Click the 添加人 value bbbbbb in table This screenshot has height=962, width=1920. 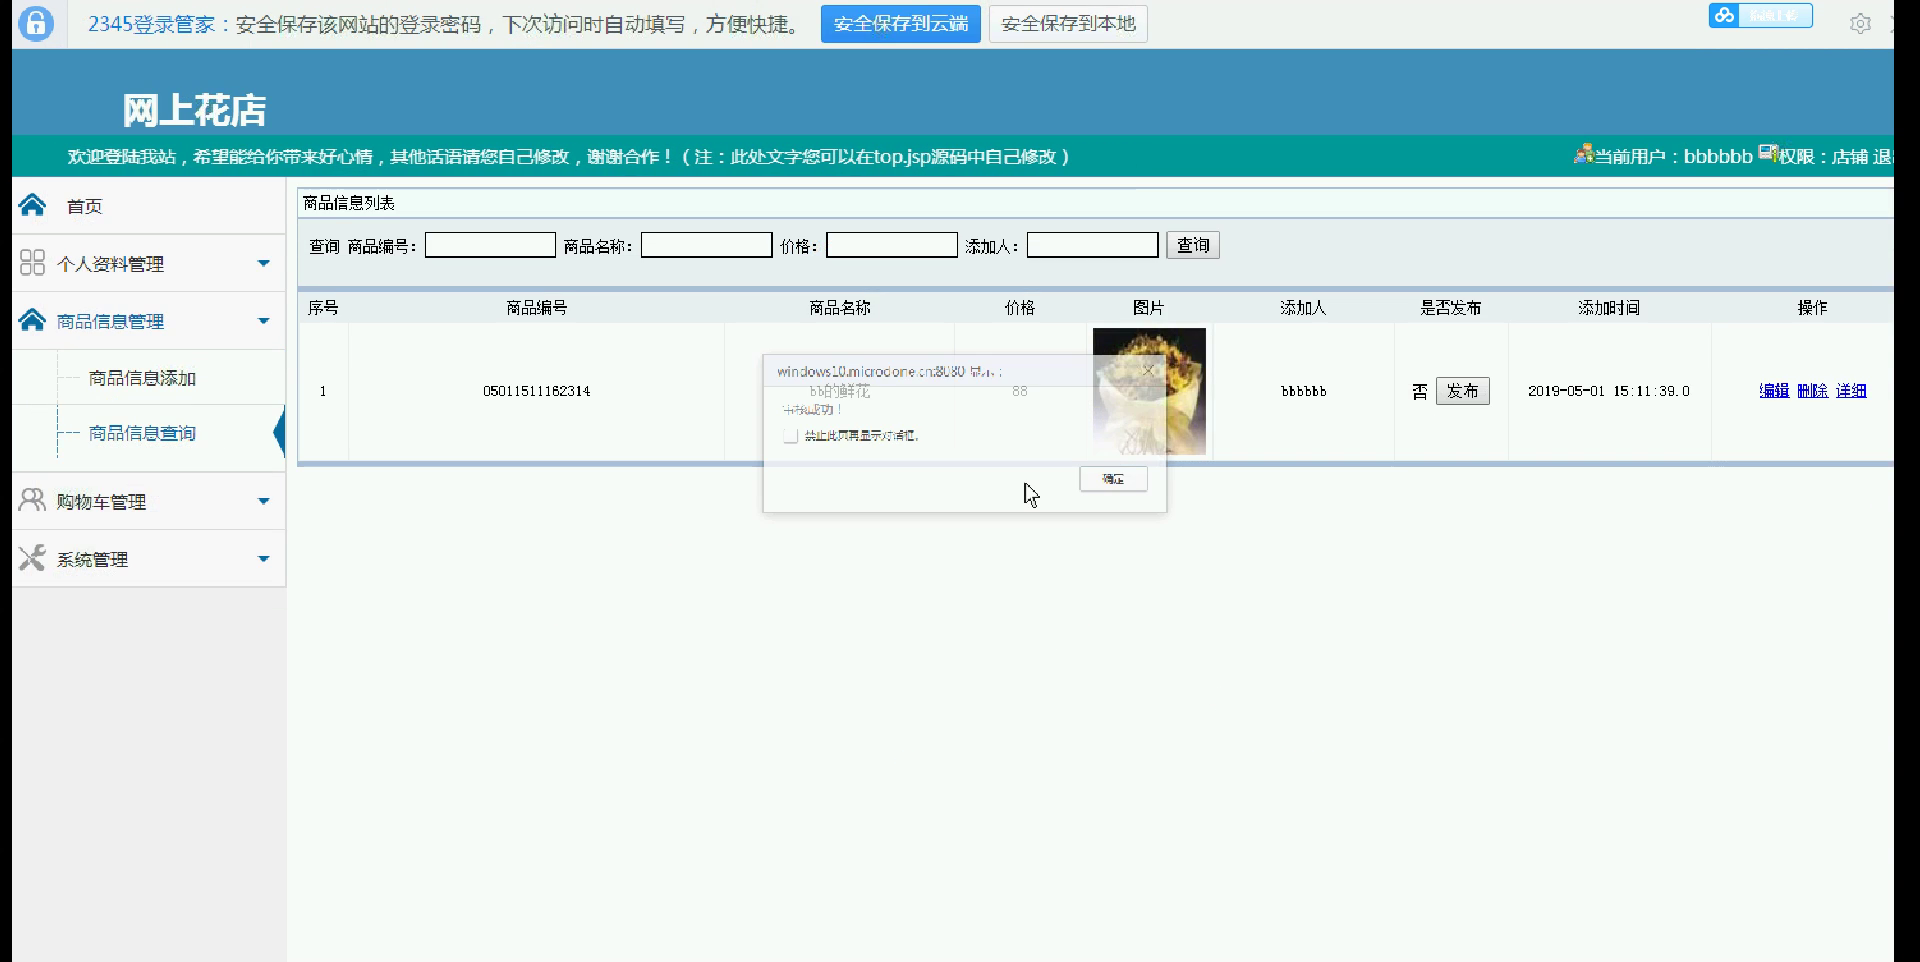pos(1304,391)
